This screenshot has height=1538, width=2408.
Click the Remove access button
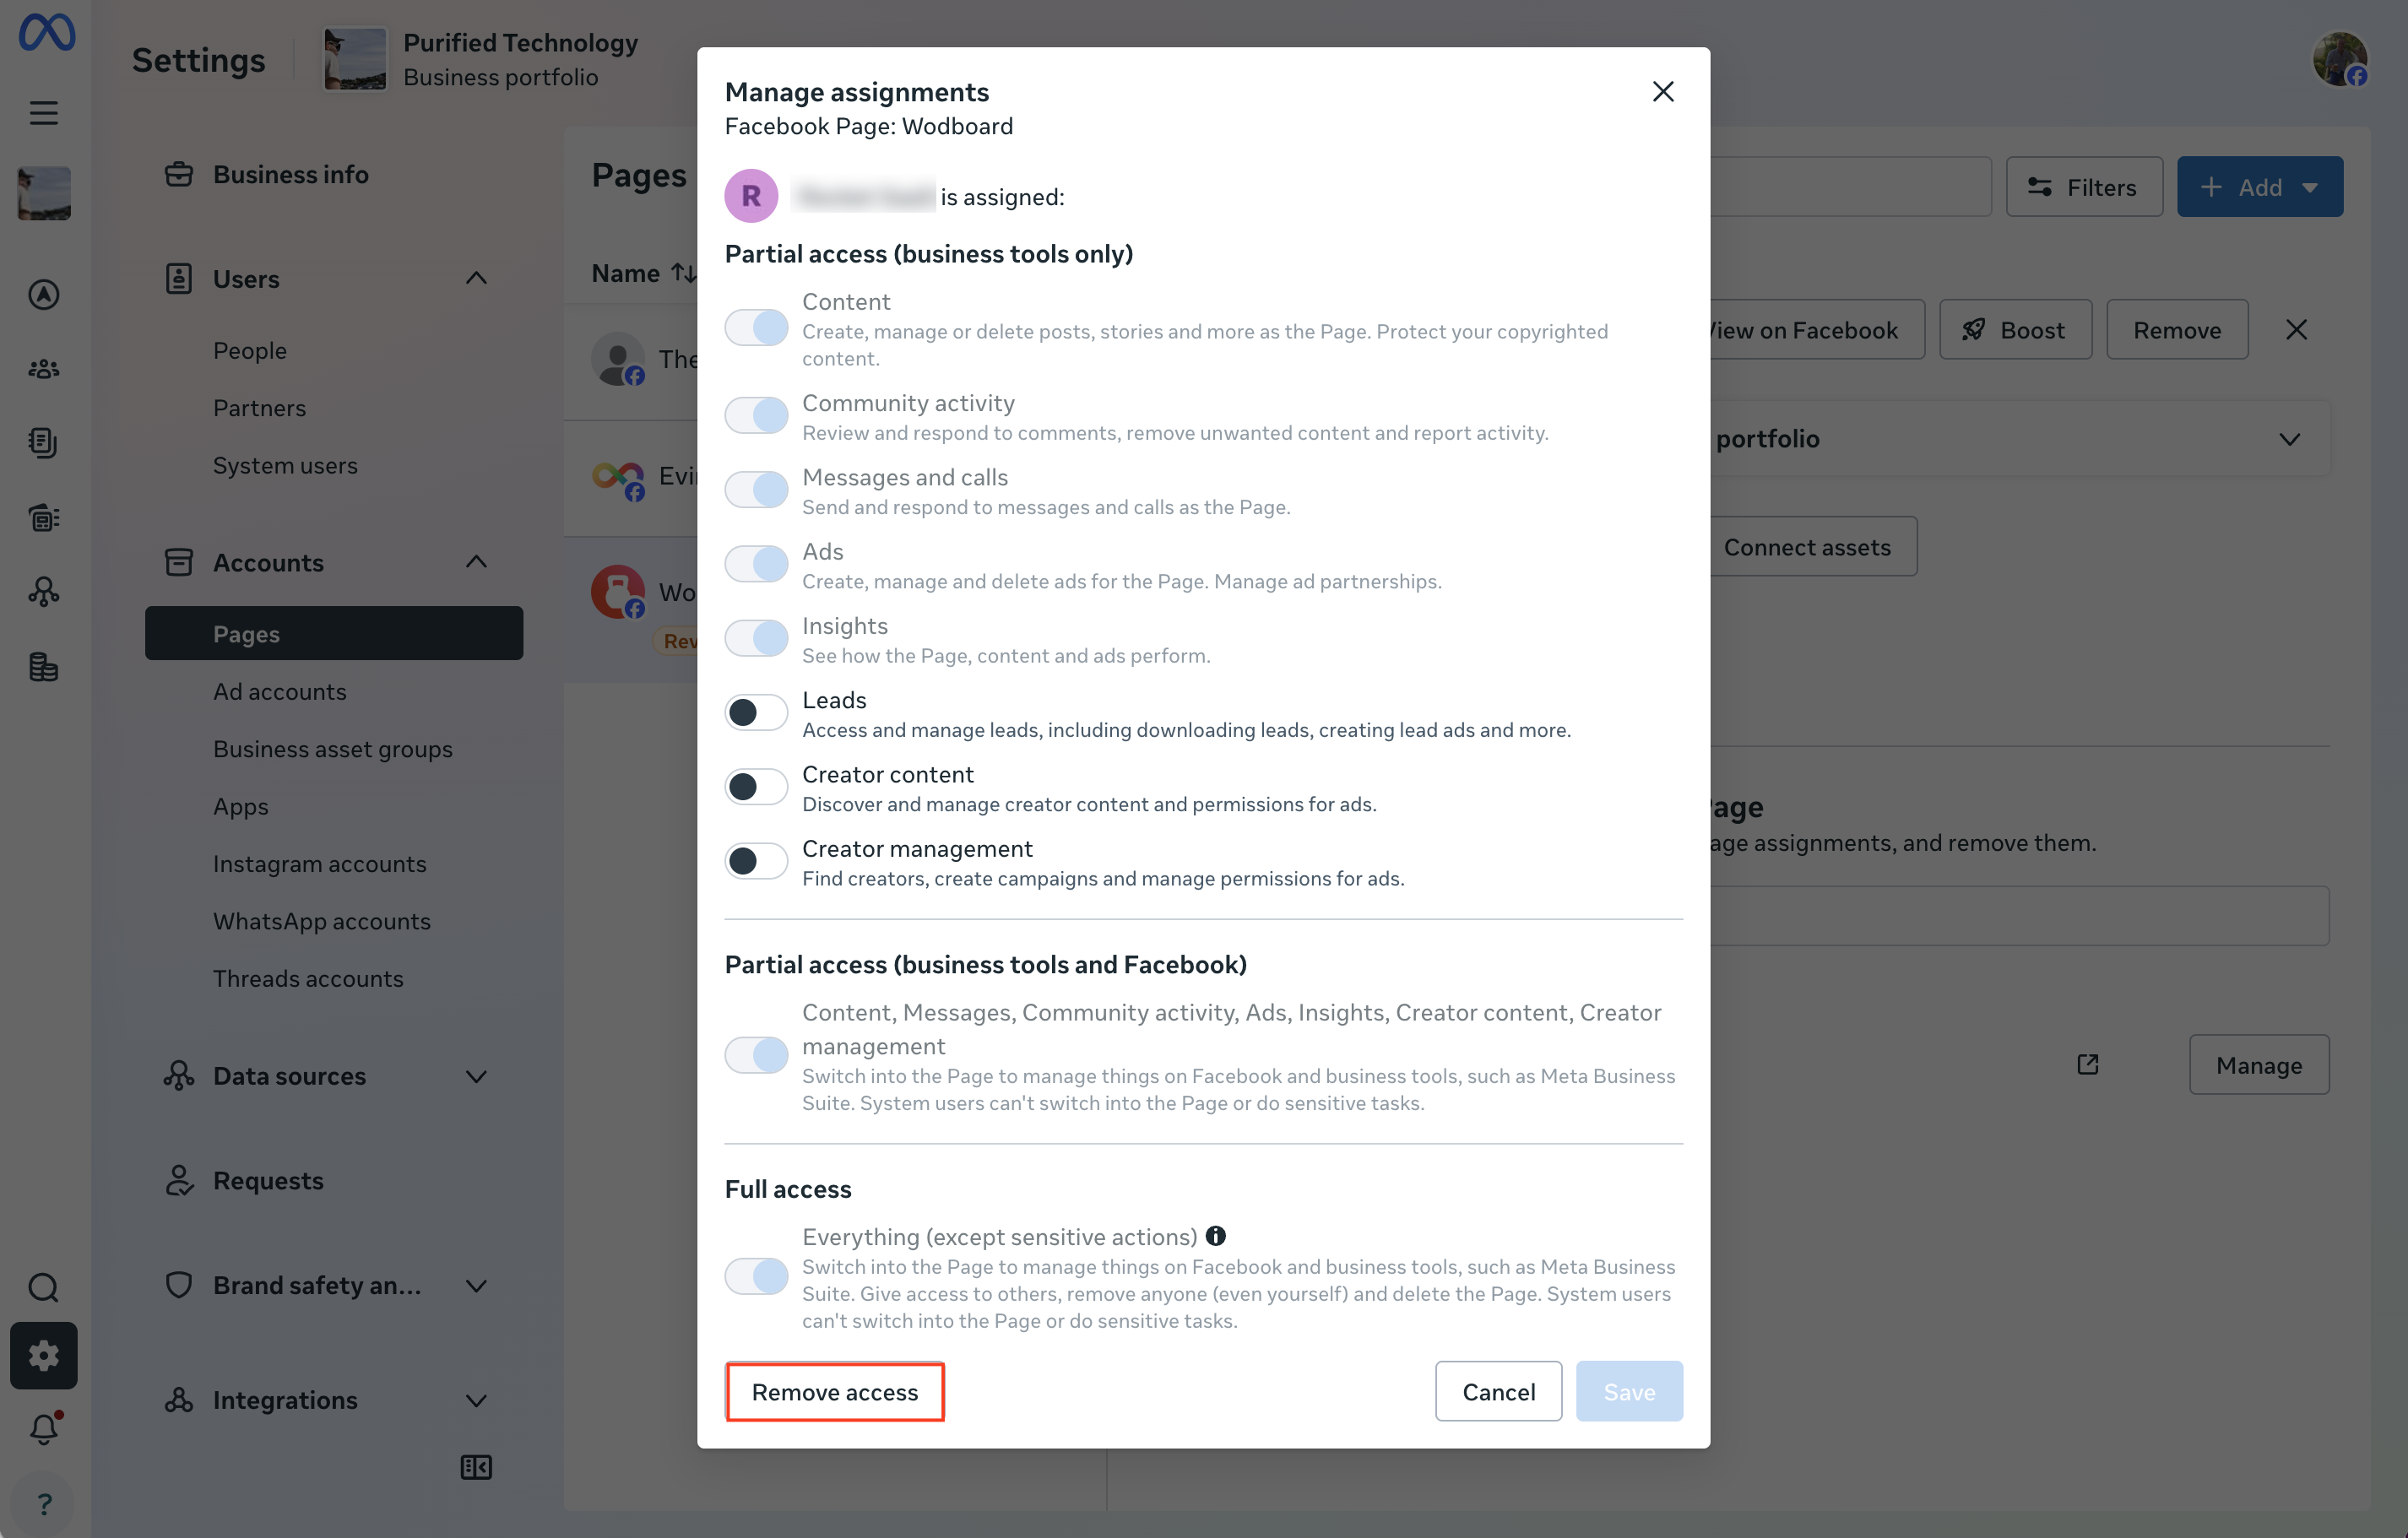tap(835, 1391)
